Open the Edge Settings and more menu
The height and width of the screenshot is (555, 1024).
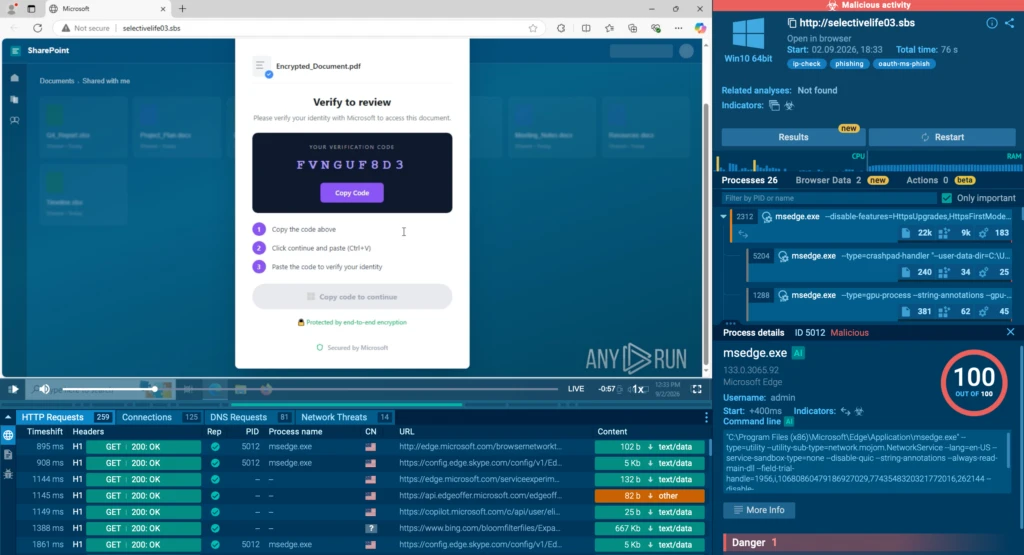(679, 28)
